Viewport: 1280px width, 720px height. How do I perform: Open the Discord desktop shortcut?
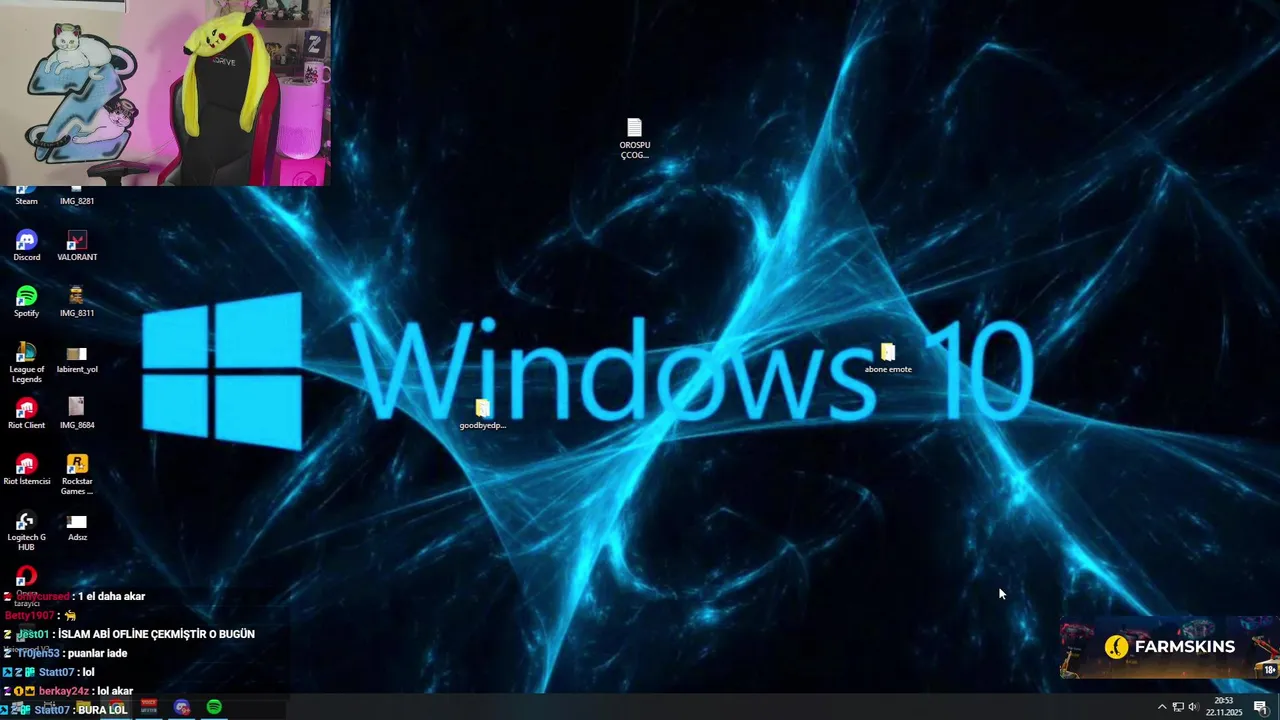coord(26,246)
